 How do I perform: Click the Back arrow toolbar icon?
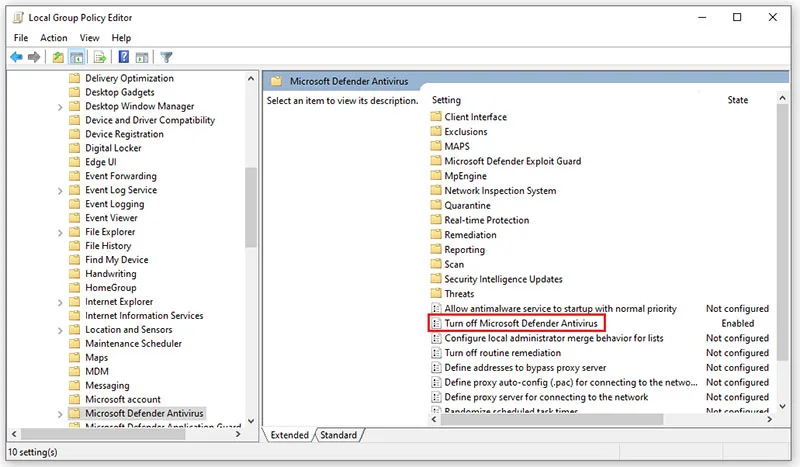[x=16, y=57]
